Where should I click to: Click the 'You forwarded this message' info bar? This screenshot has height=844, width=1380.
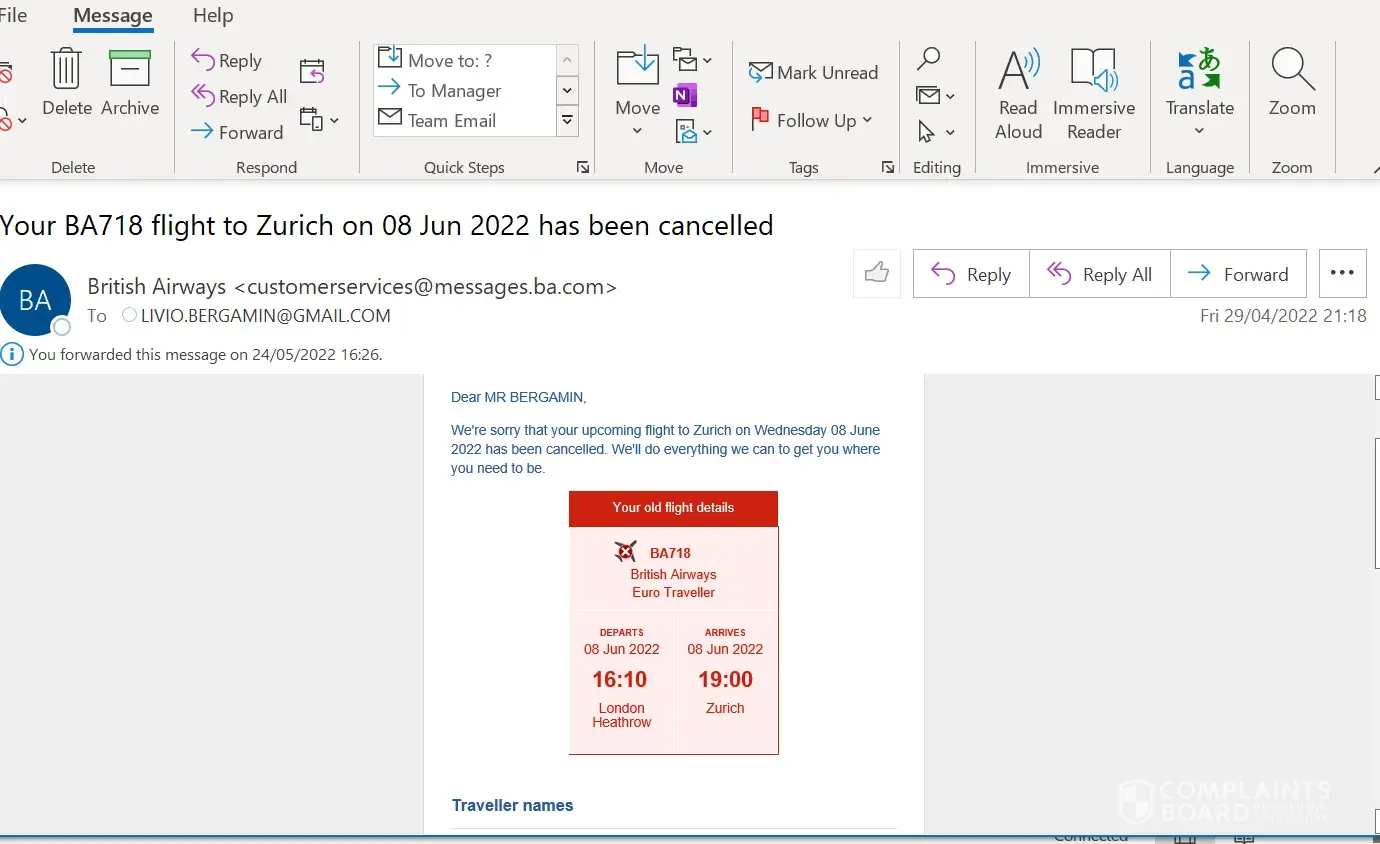click(205, 354)
